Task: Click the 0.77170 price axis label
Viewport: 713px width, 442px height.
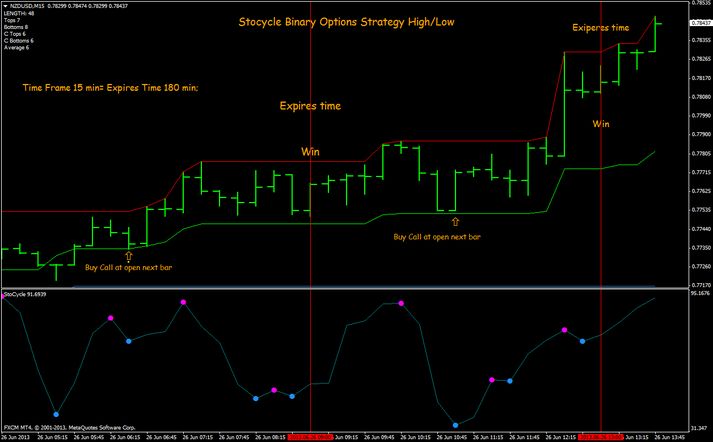Action: 702,285
